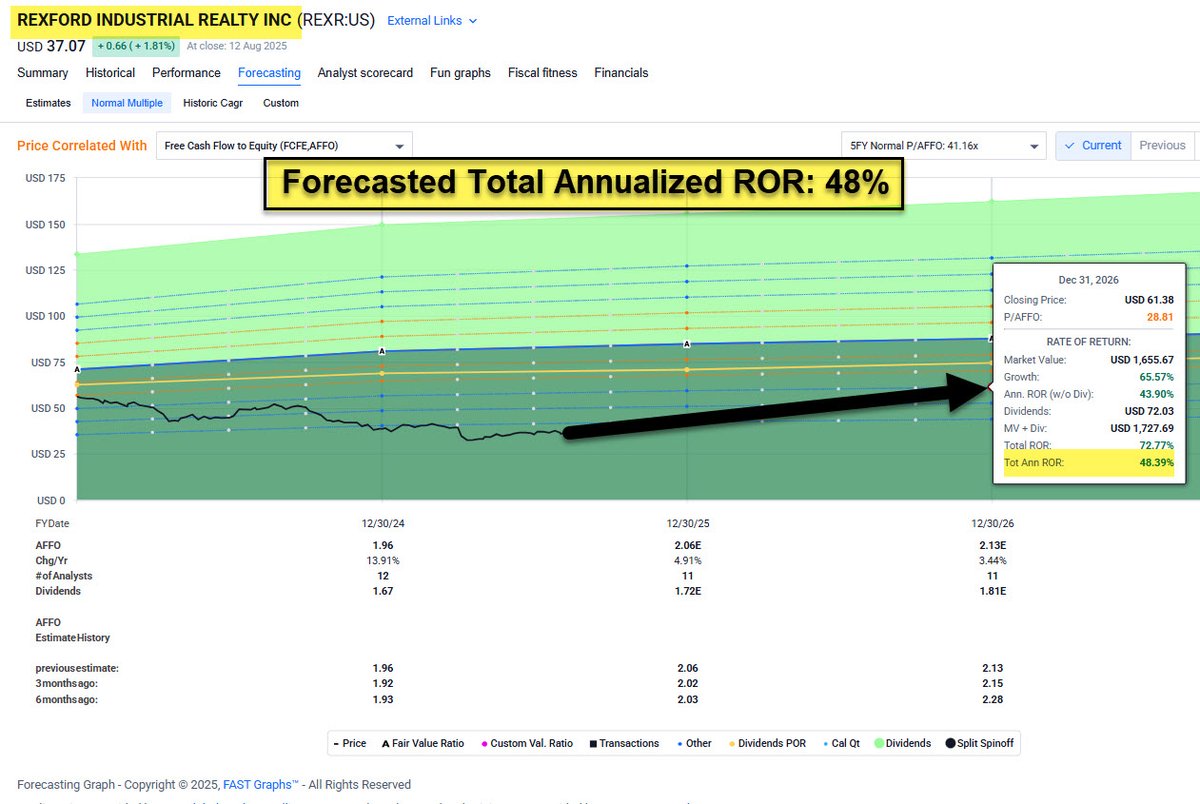
Task: Click the Dividends estimate 1.72E
Action: (687, 591)
